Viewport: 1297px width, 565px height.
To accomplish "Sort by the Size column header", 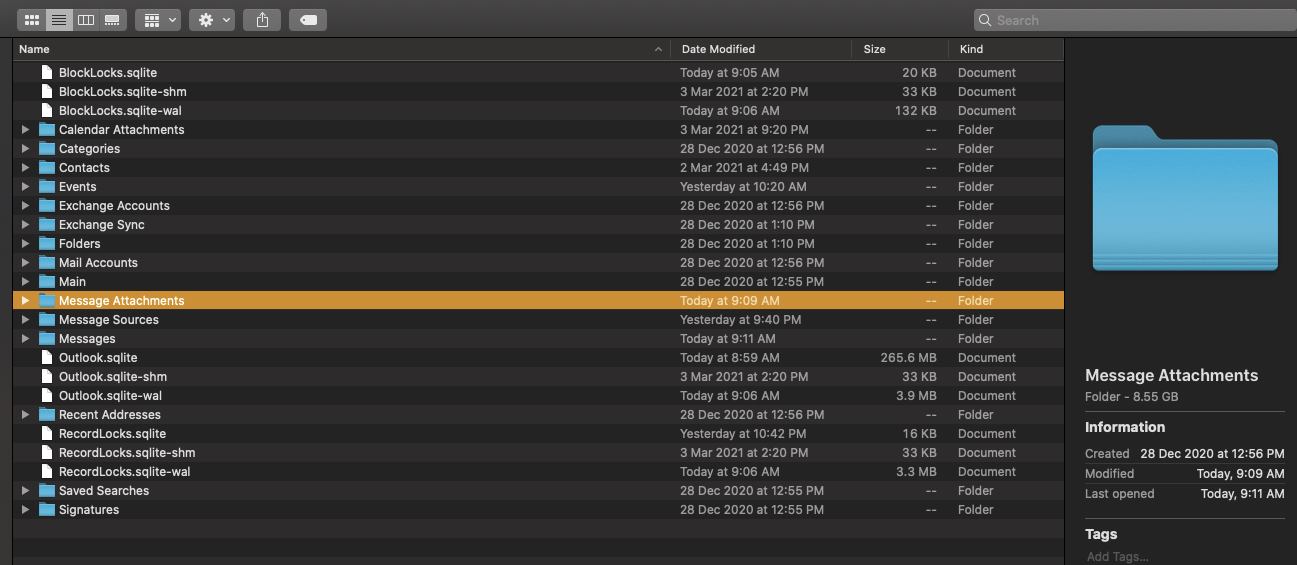I will click(x=900, y=49).
